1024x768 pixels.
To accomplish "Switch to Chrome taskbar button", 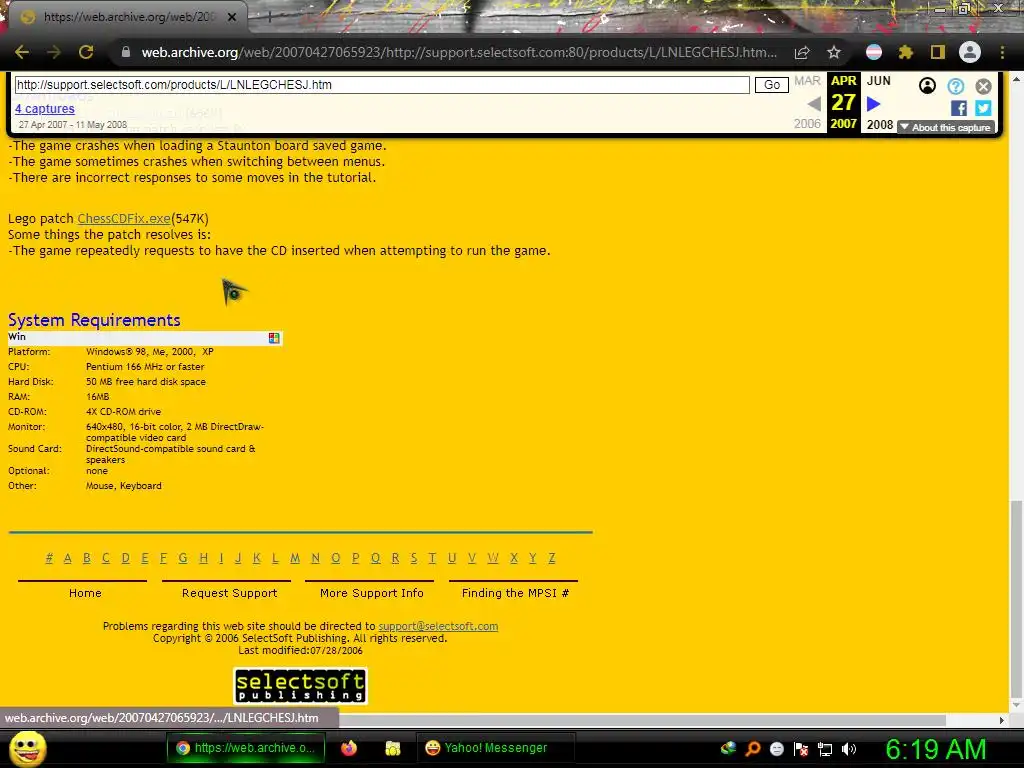I will 246,748.
